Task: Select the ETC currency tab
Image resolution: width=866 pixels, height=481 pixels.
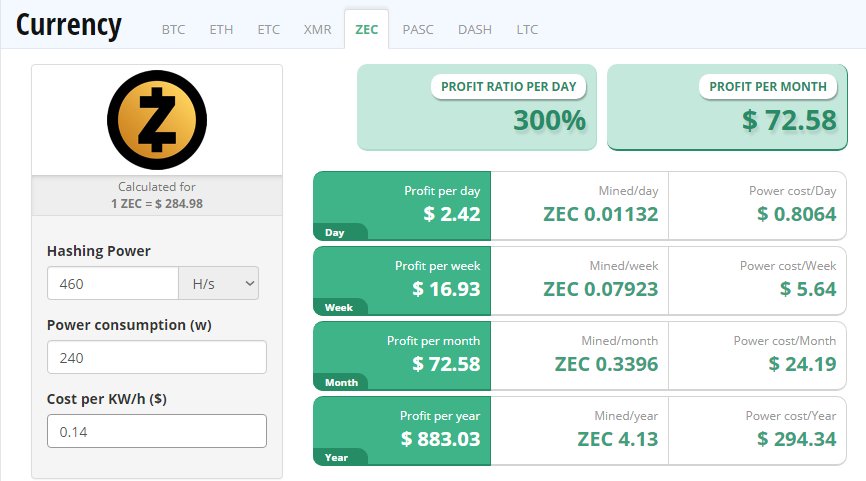Action: tap(268, 29)
